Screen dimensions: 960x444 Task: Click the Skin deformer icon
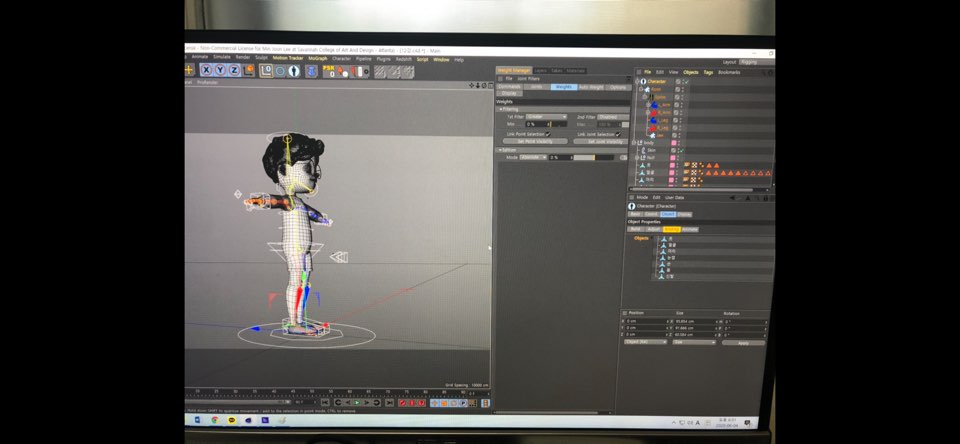(643, 150)
